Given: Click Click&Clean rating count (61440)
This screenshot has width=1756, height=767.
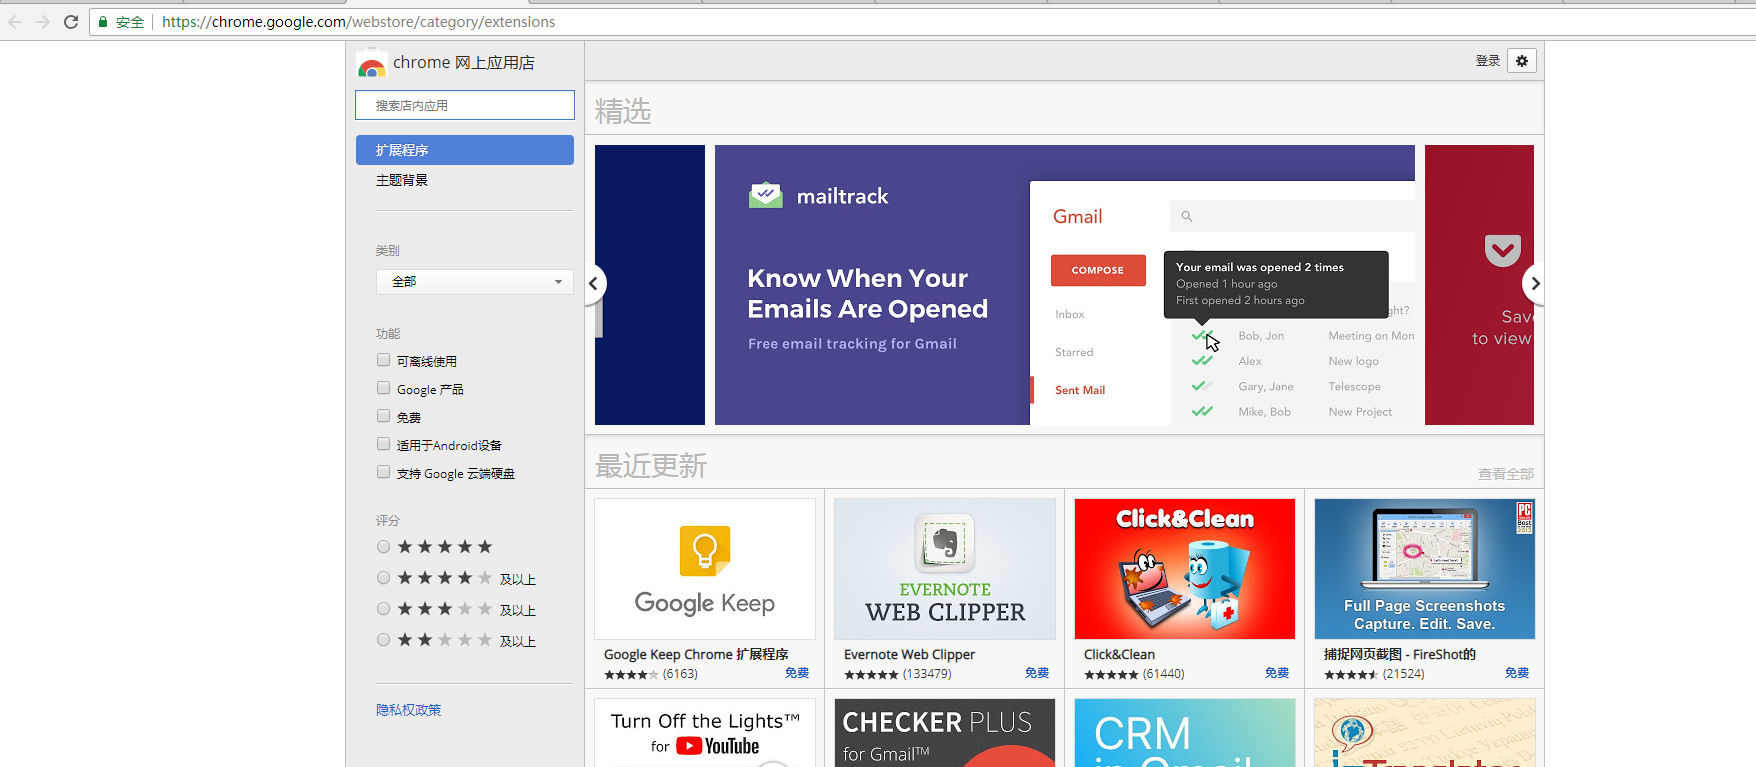Looking at the screenshot, I should click(1164, 674).
